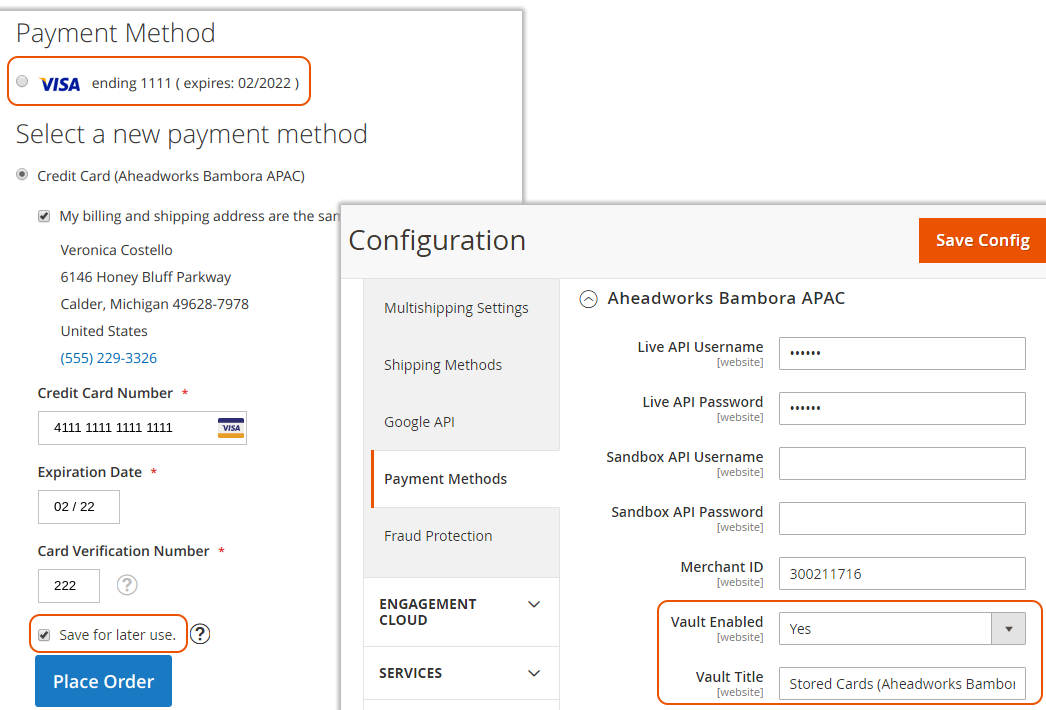This screenshot has width=1046, height=710.
Task: Edit the Merchant ID field
Action: pyautogui.click(x=902, y=573)
